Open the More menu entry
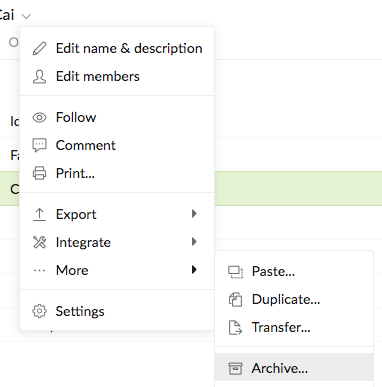The image size is (382, 387). tap(117, 270)
